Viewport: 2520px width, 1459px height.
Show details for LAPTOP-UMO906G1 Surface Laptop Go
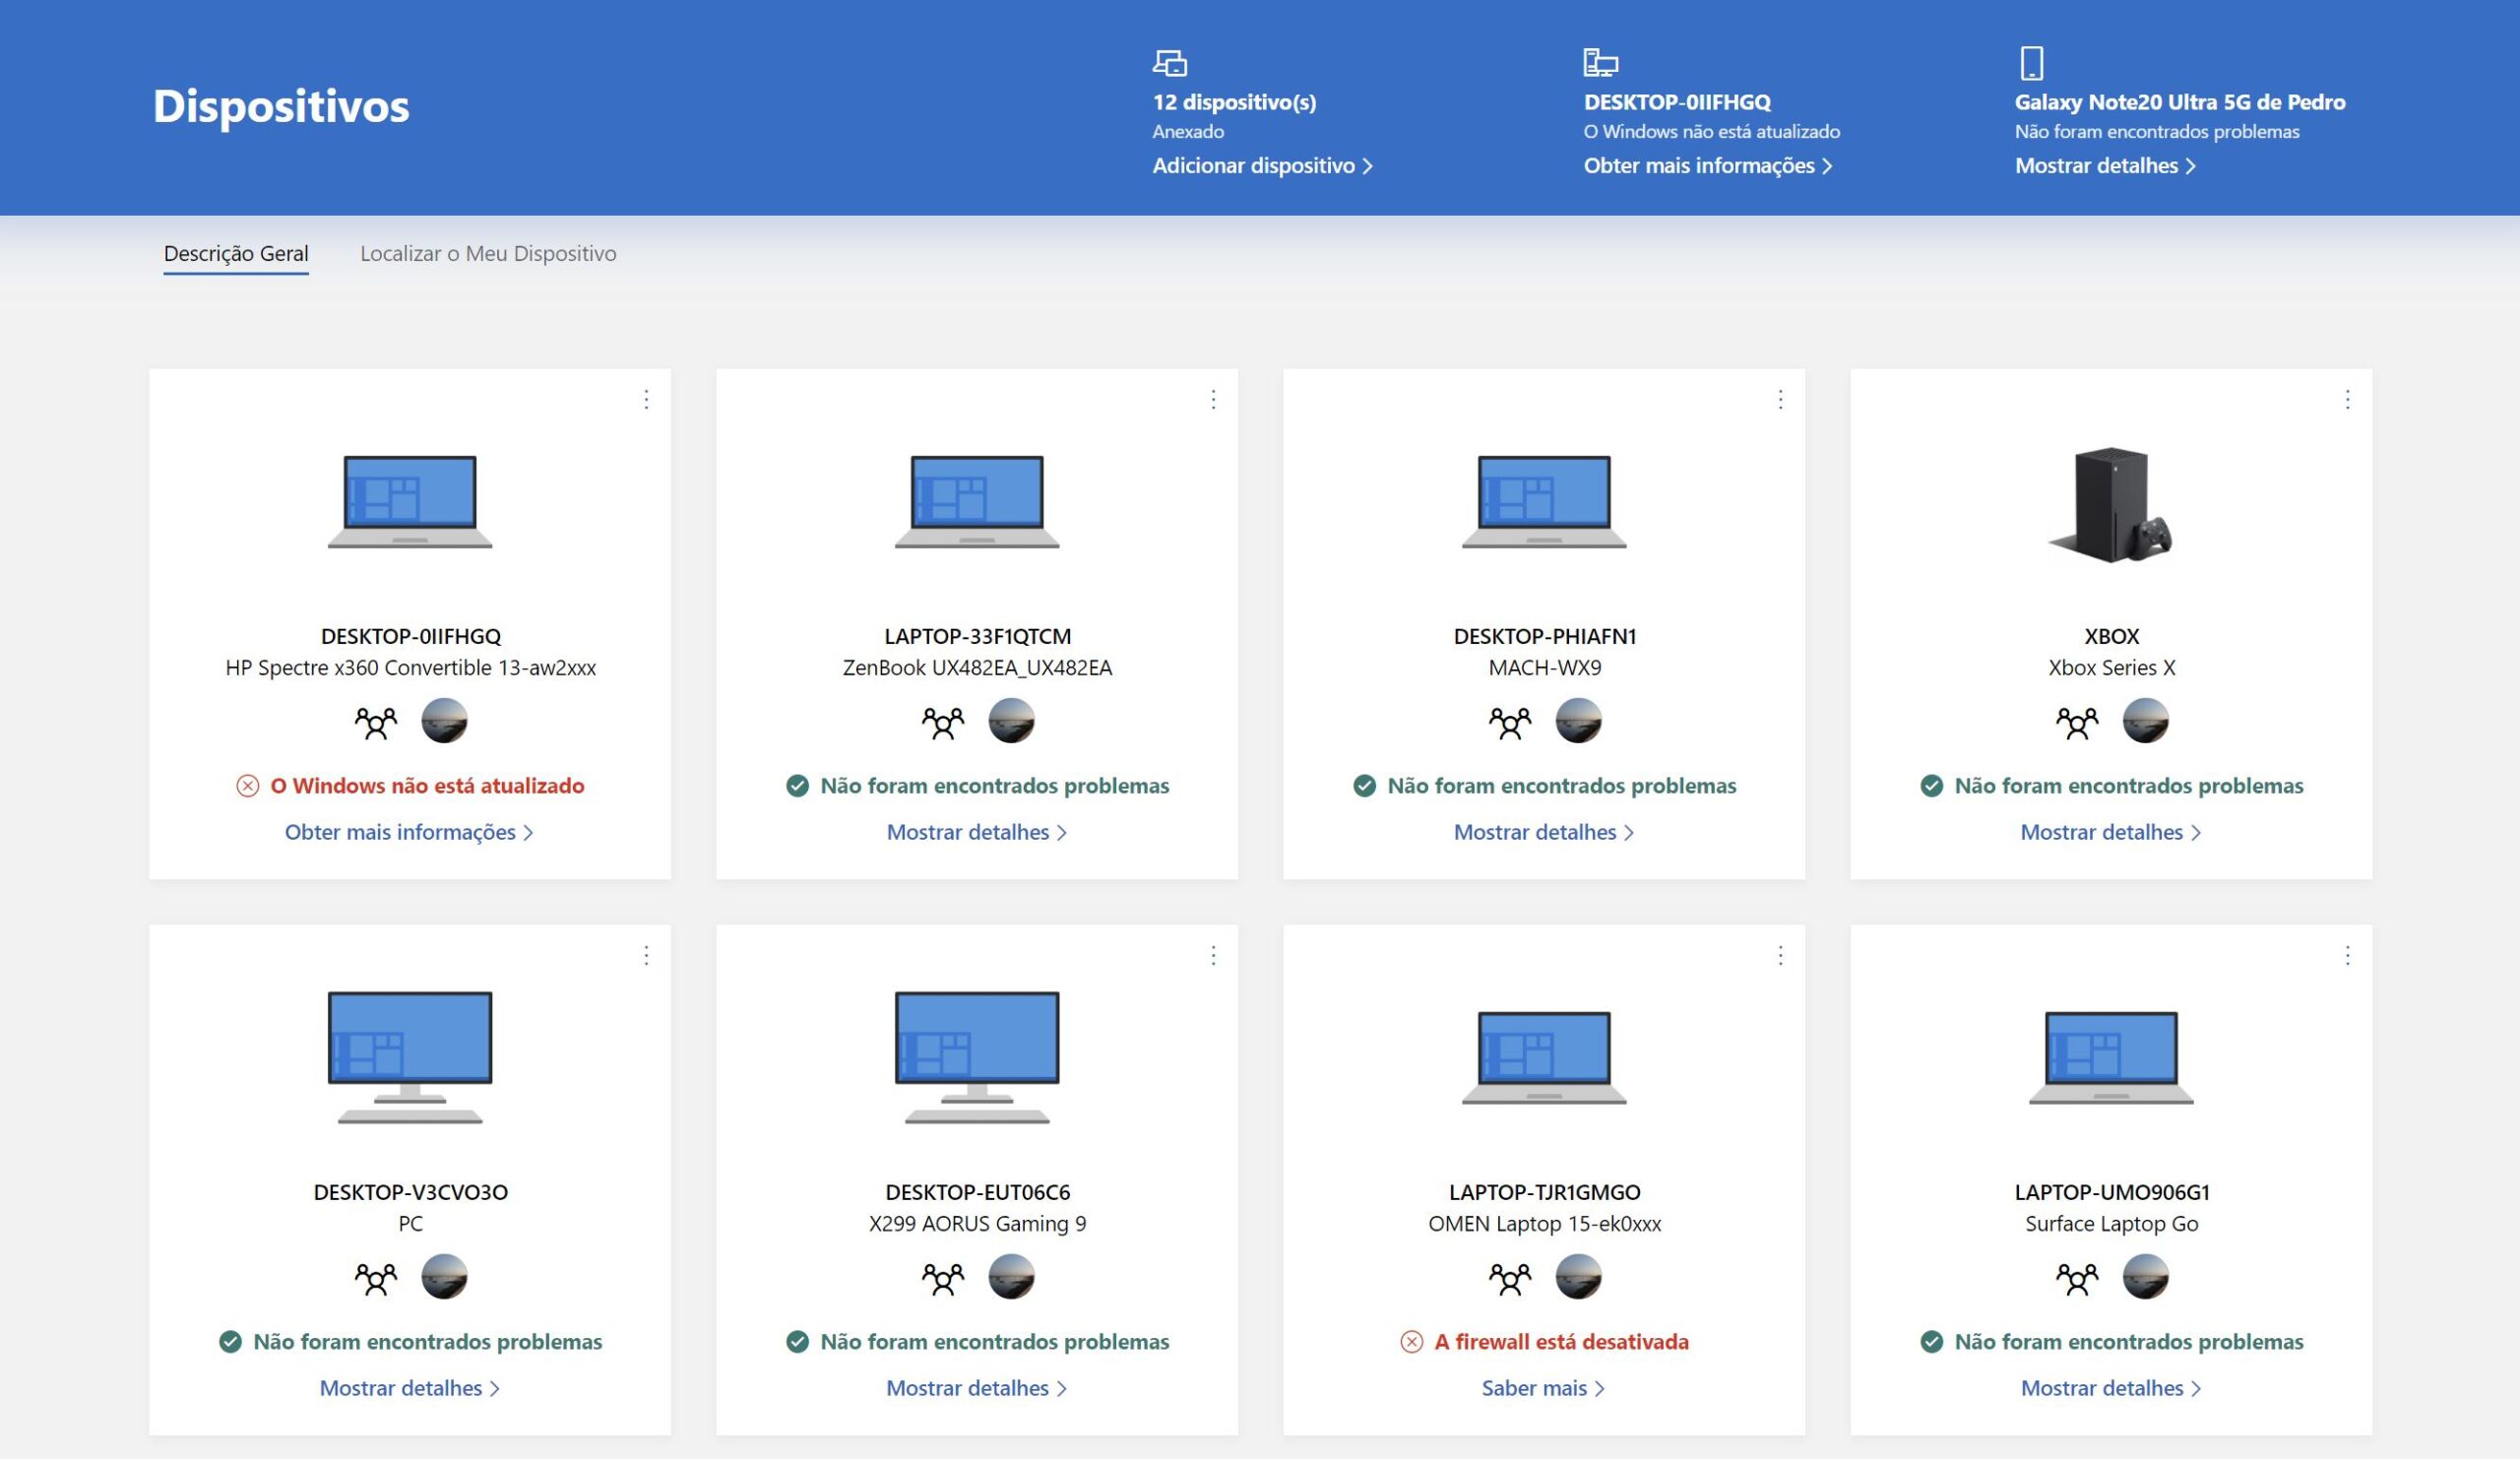click(x=2111, y=1388)
